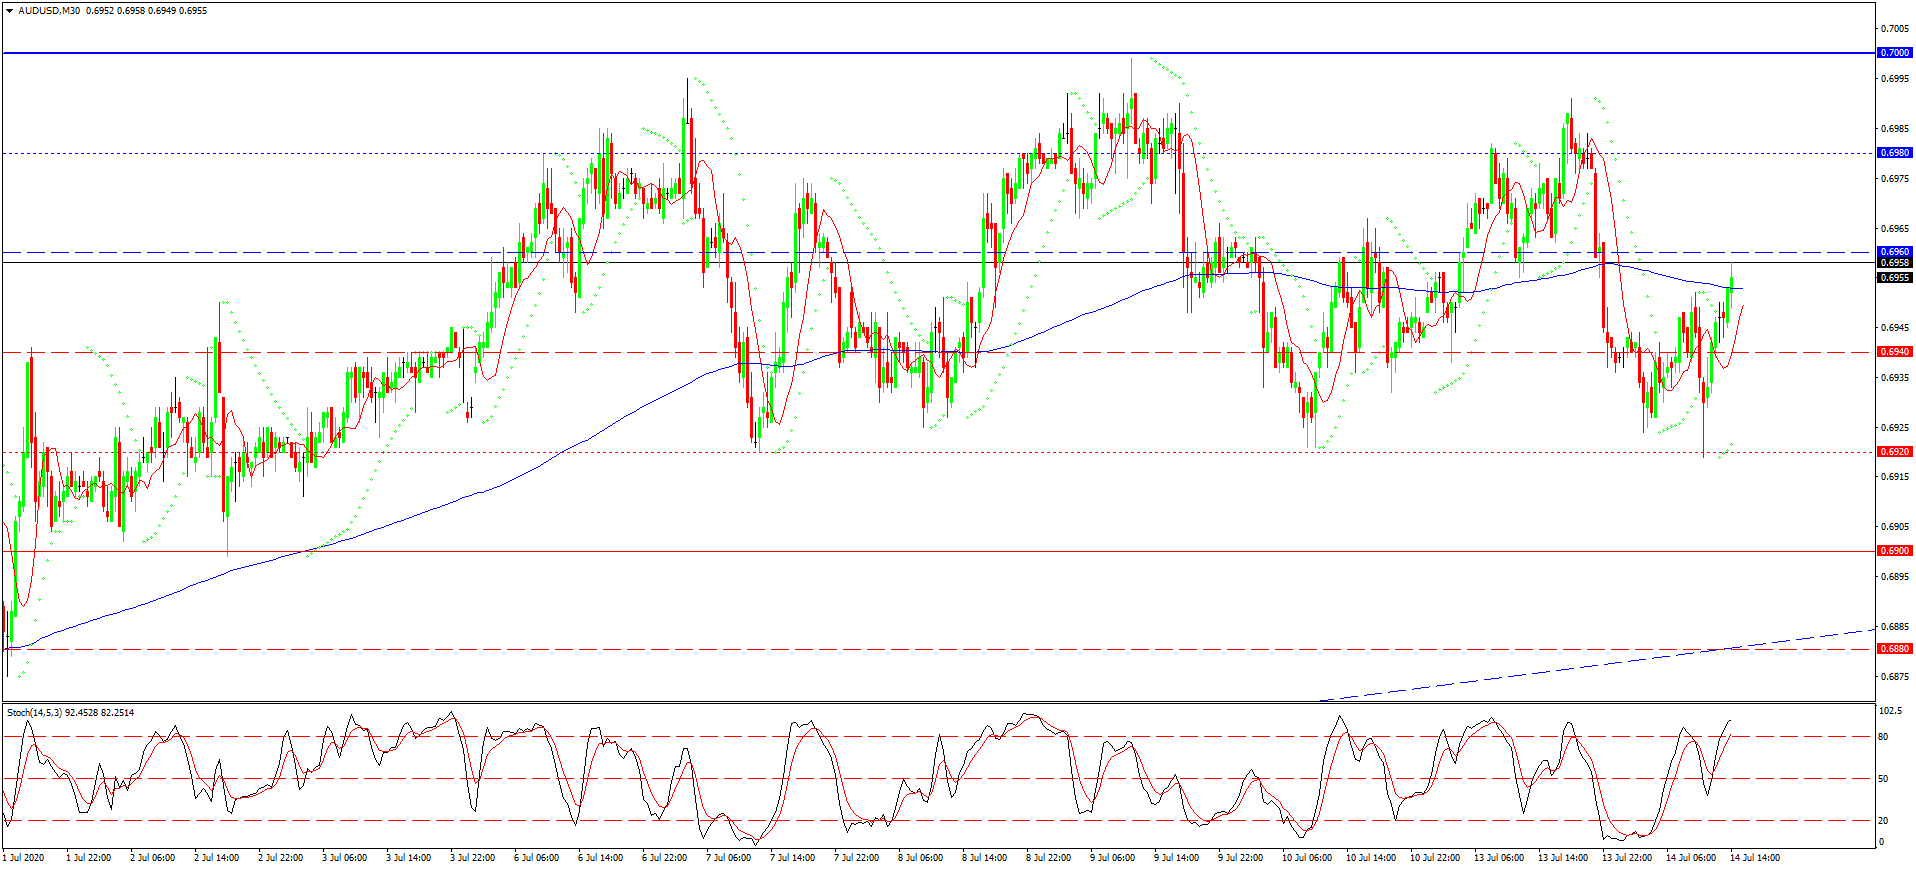Click the 80 level on stochastic scale
This screenshot has width=1916, height=869.
[x=1883, y=737]
